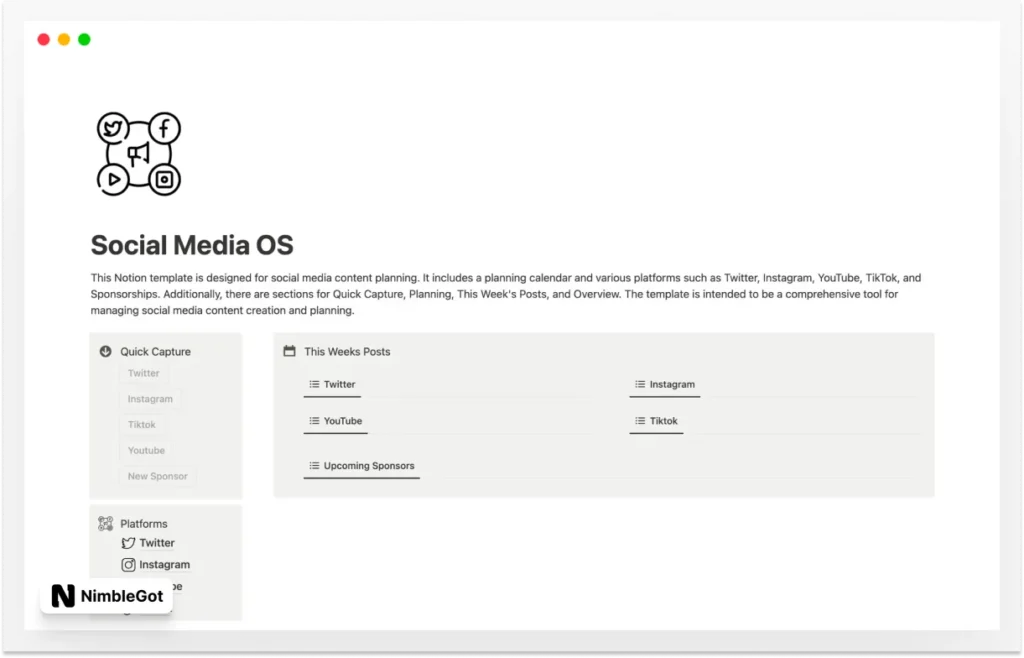The height and width of the screenshot is (658, 1024).
Task: Open the Twitter link under Platforms
Action: coord(156,543)
